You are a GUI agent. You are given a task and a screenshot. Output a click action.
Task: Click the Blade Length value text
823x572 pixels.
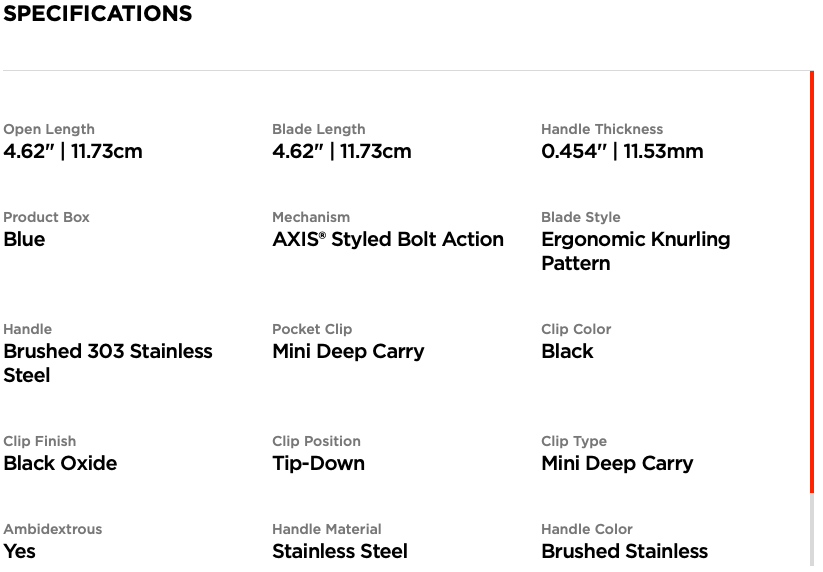click(342, 152)
